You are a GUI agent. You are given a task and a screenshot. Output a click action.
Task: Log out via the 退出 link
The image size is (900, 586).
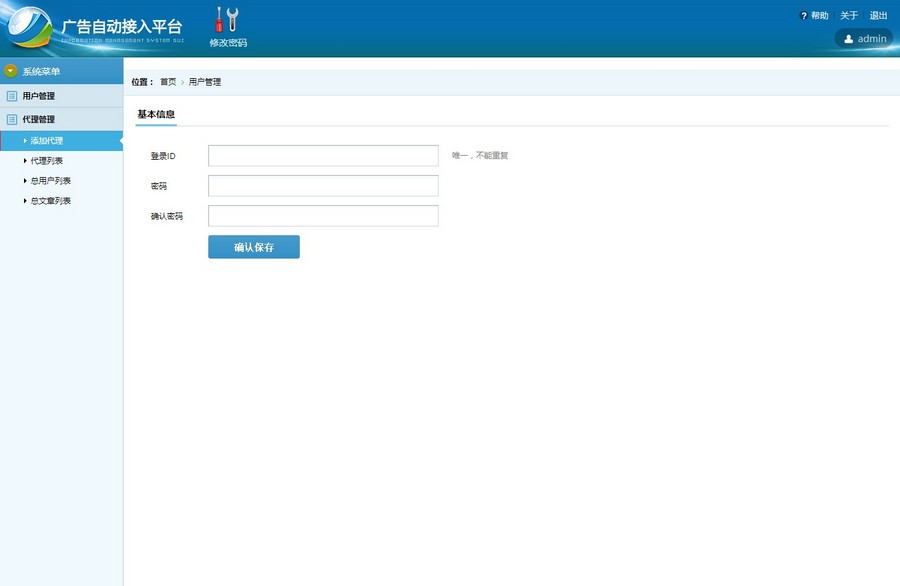pos(878,16)
